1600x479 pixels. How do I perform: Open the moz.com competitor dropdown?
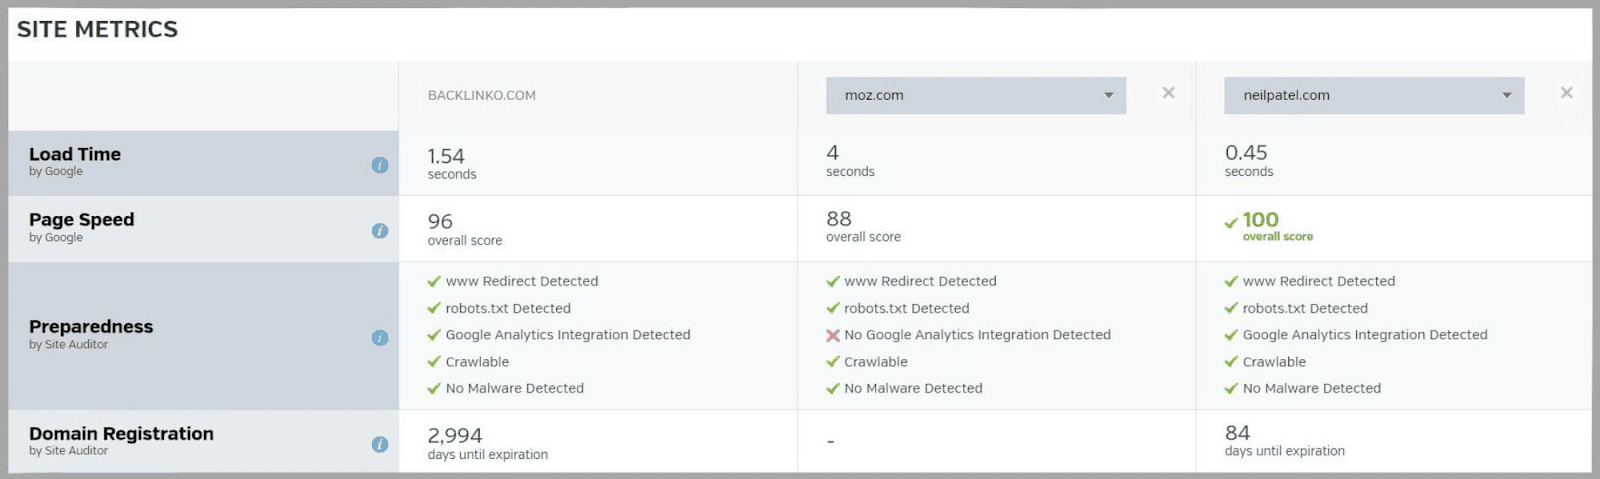pyautogui.click(x=975, y=96)
